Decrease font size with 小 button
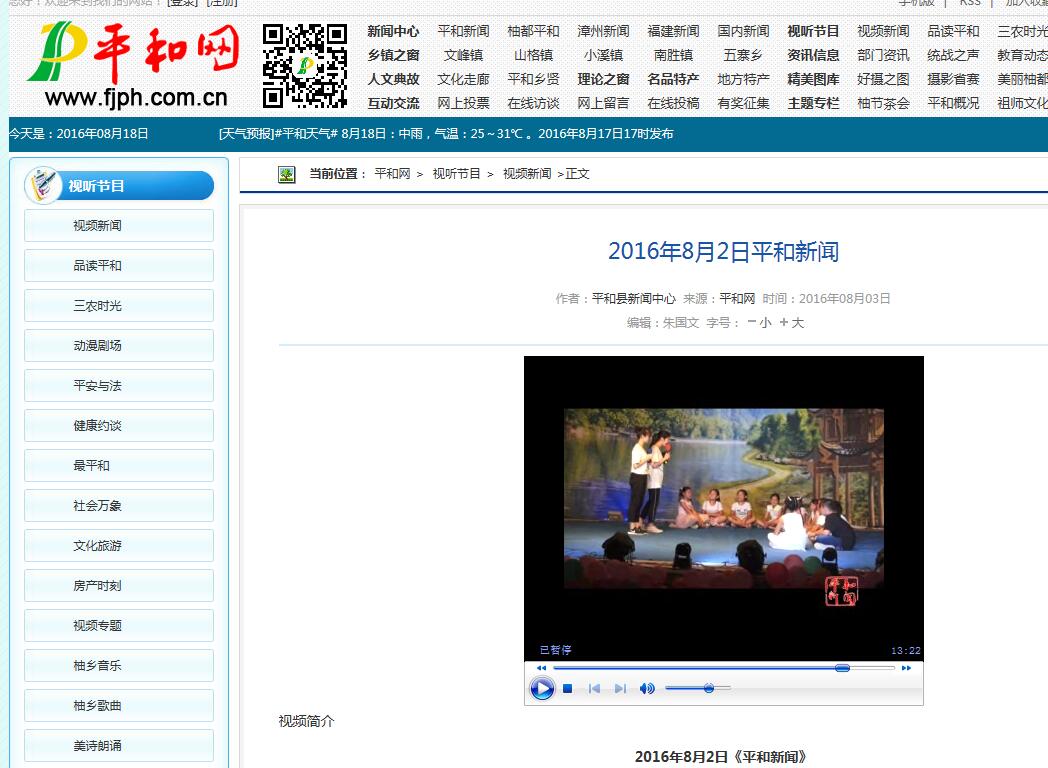The width and height of the screenshot is (1048, 768). (x=759, y=322)
